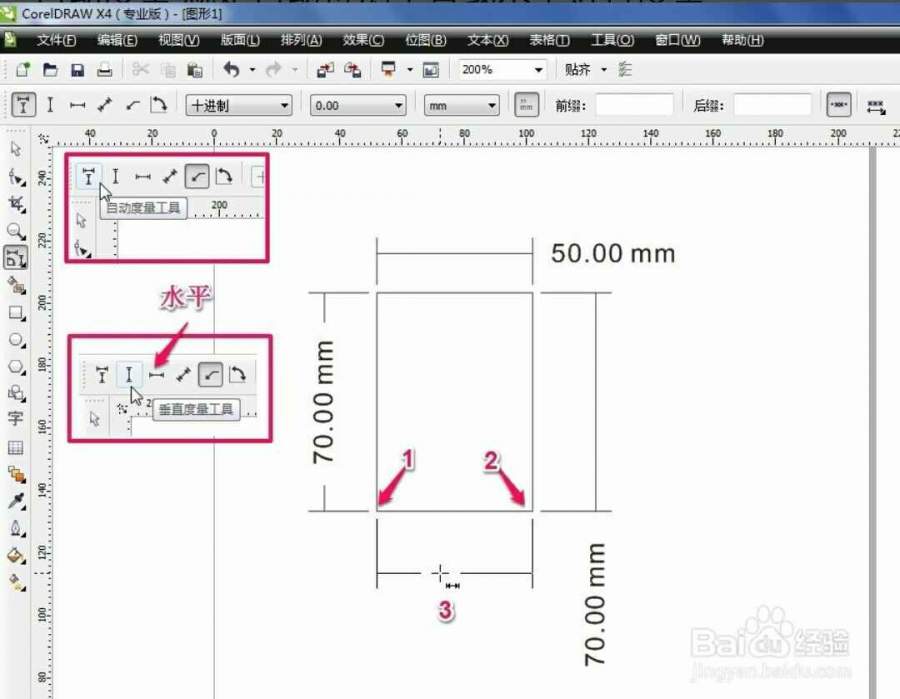
Task: Click the 后缀 suffix input field
Action: tap(772, 106)
